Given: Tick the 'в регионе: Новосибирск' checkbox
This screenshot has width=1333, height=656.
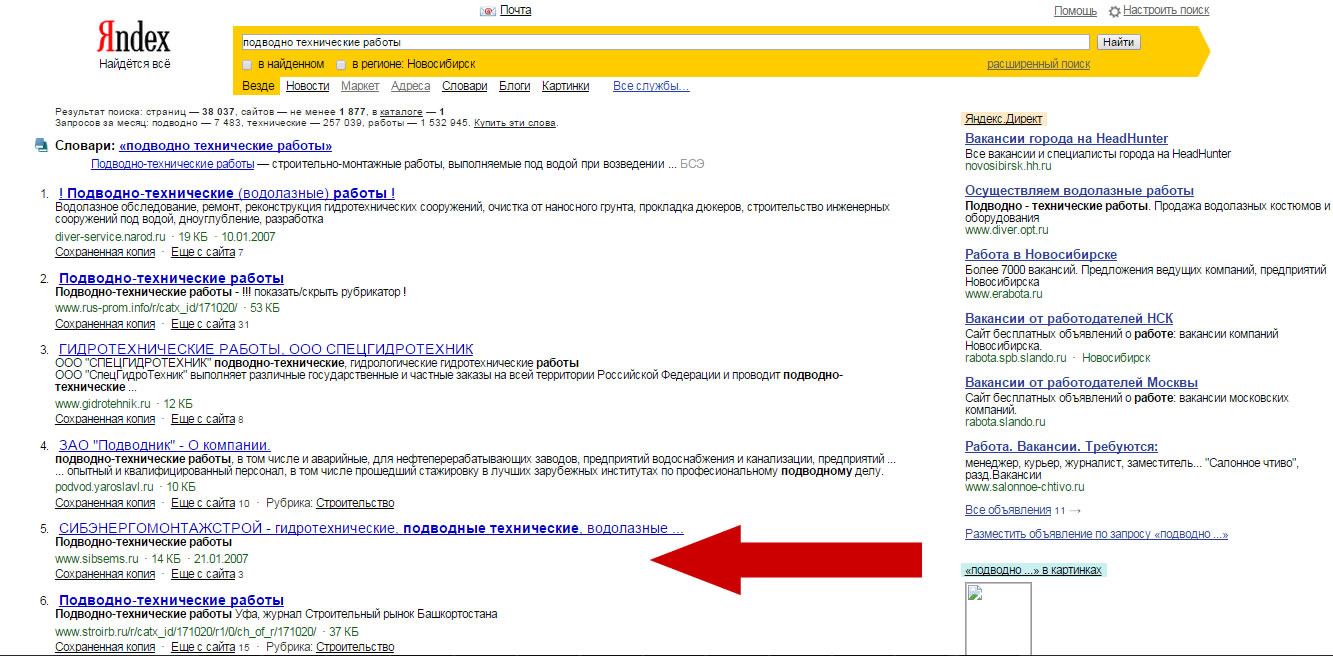Looking at the screenshot, I should click(x=341, y=64).
